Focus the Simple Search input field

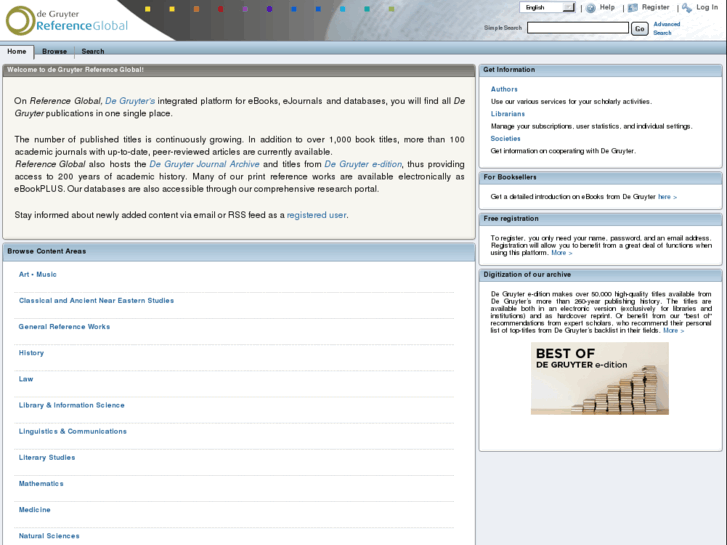click(578, 28)
